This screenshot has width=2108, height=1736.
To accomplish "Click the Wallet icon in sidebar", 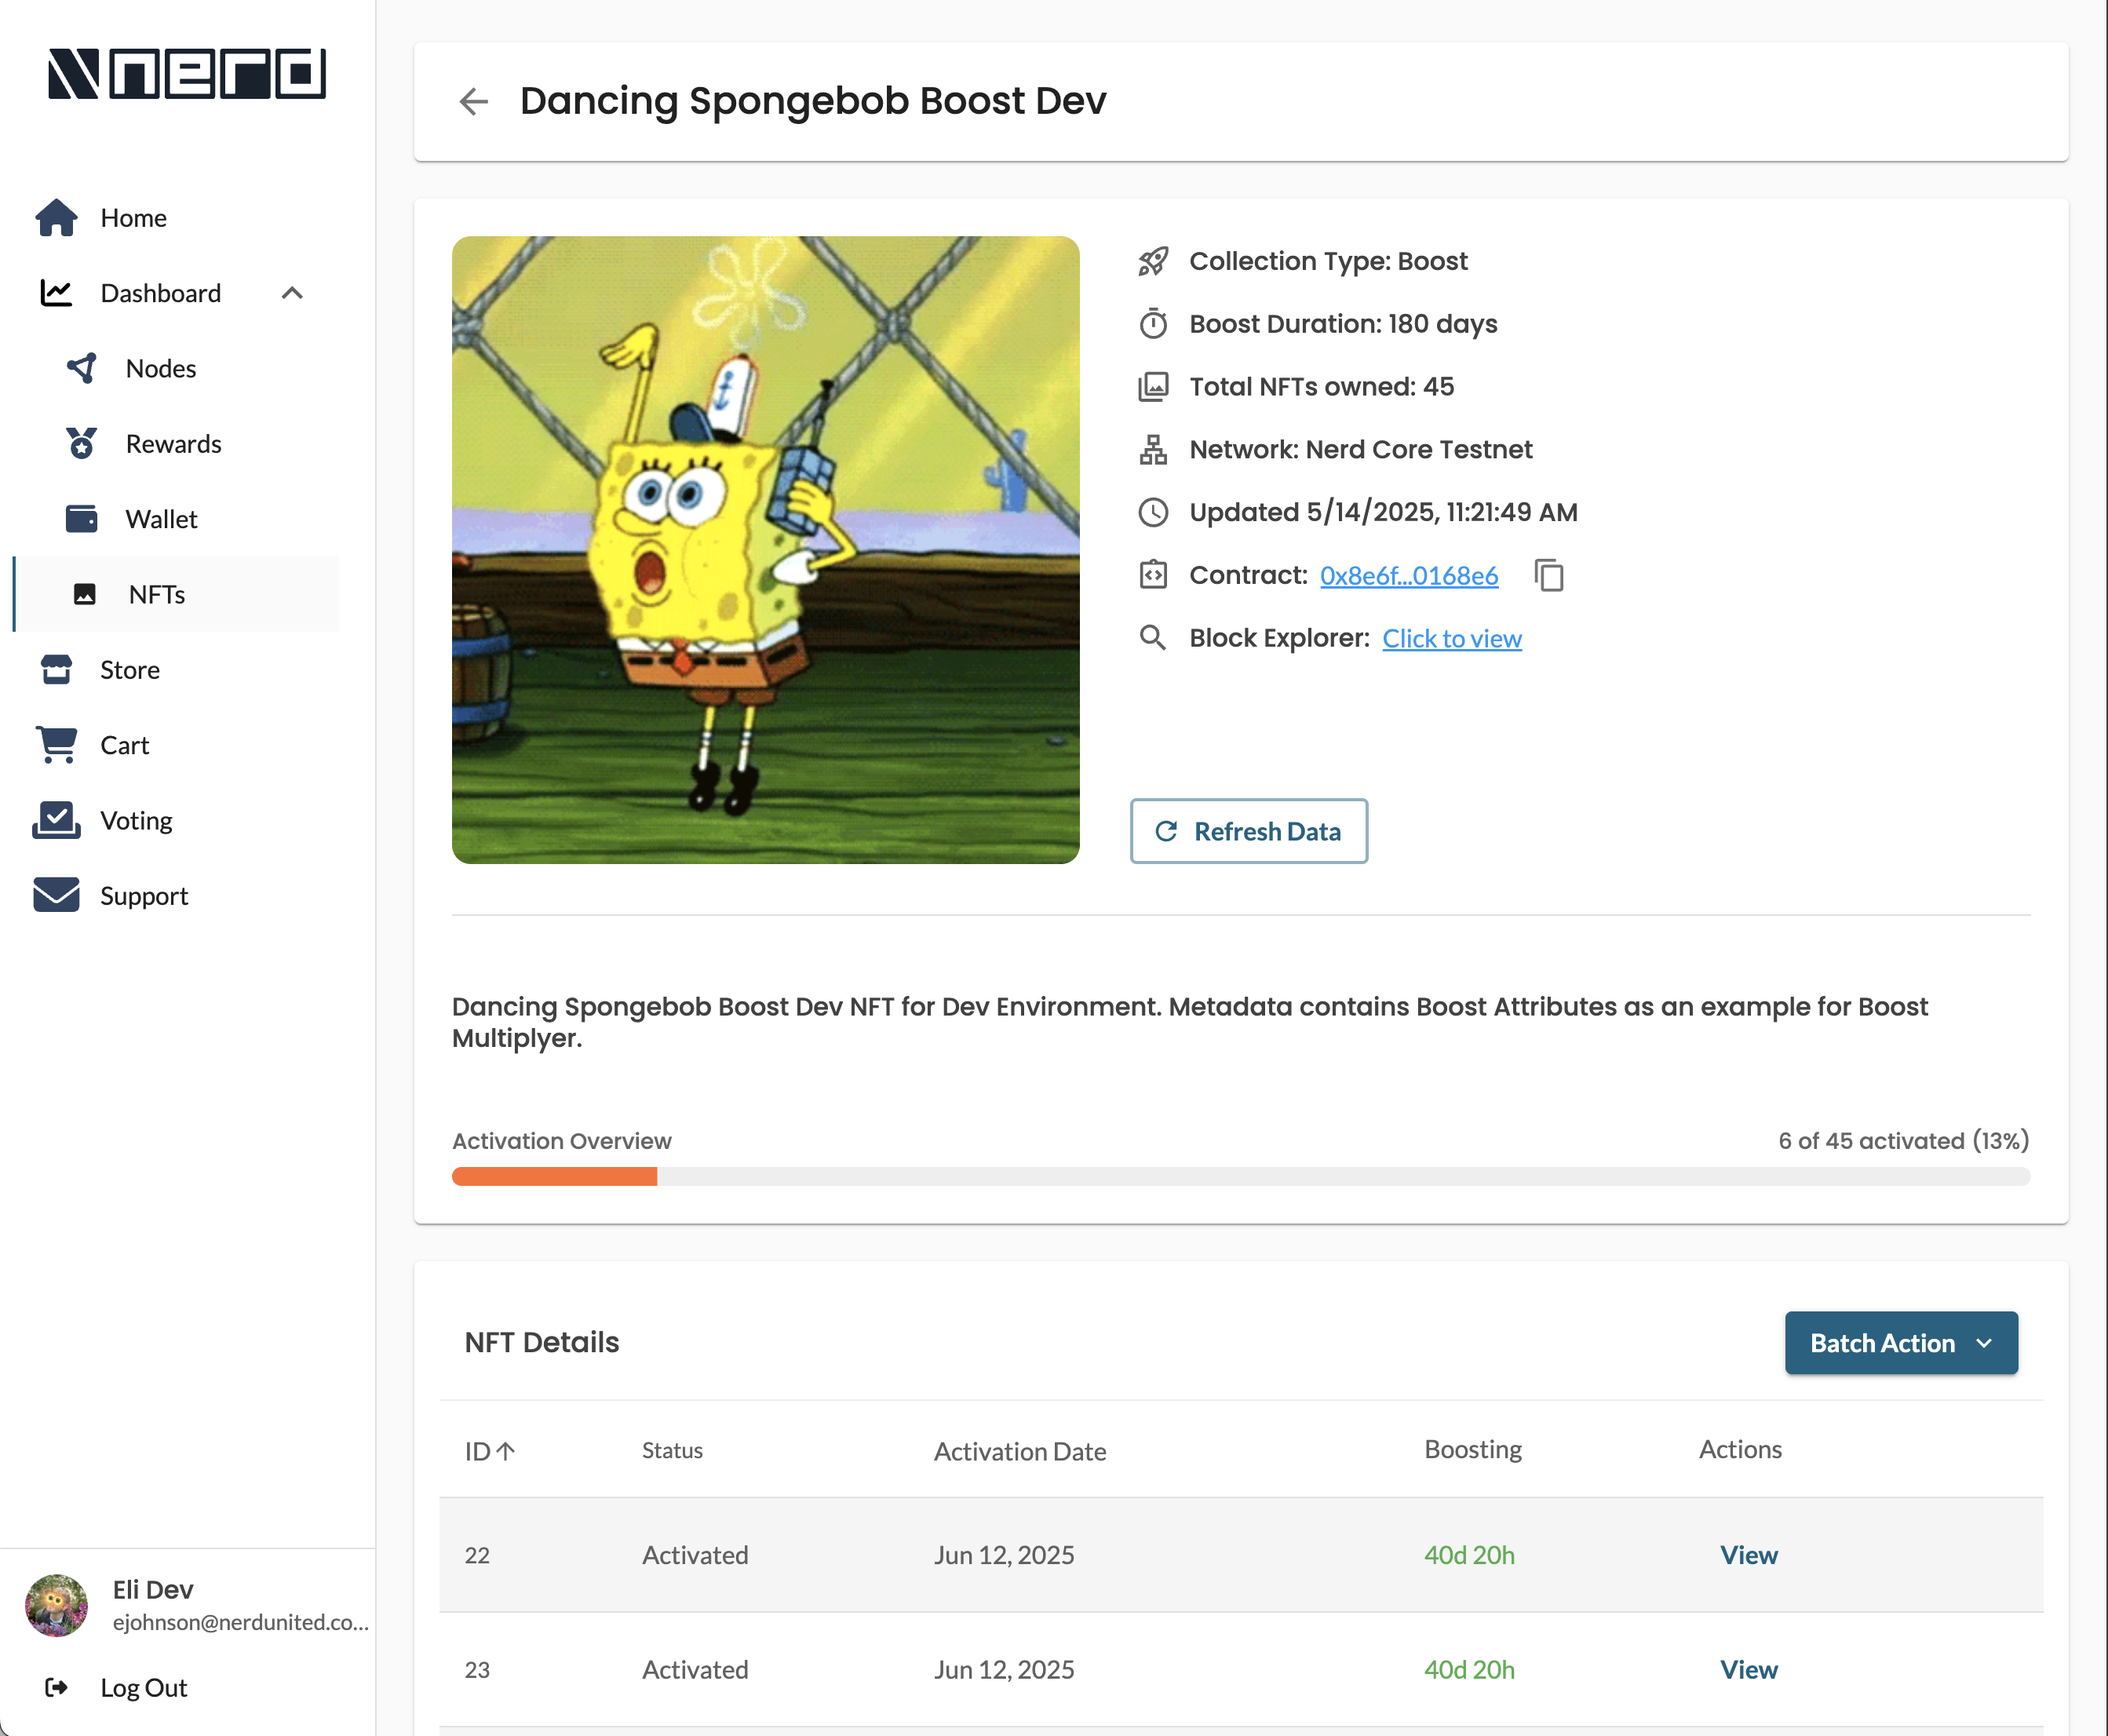I will [x=82, y=519].
